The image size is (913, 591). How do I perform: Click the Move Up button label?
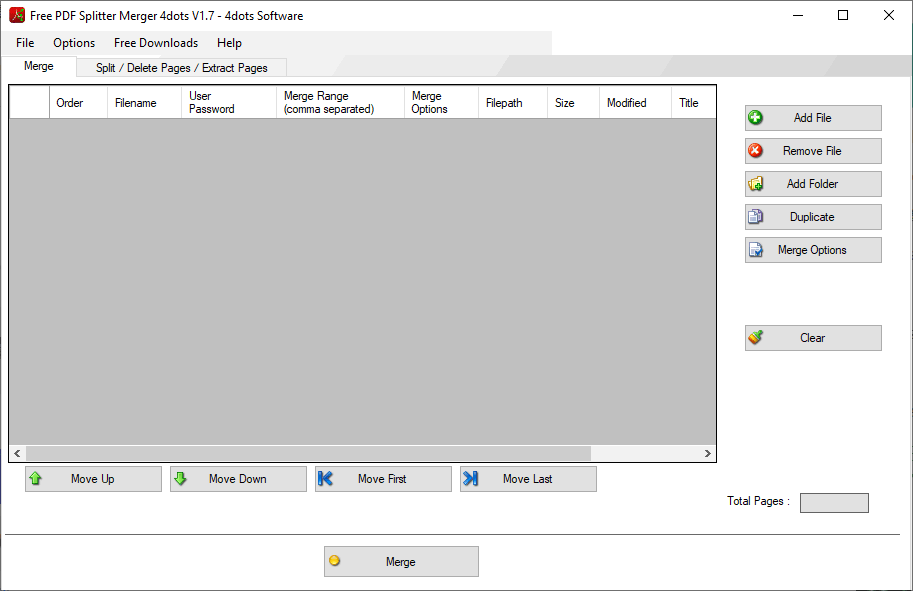tap(93, 479)
